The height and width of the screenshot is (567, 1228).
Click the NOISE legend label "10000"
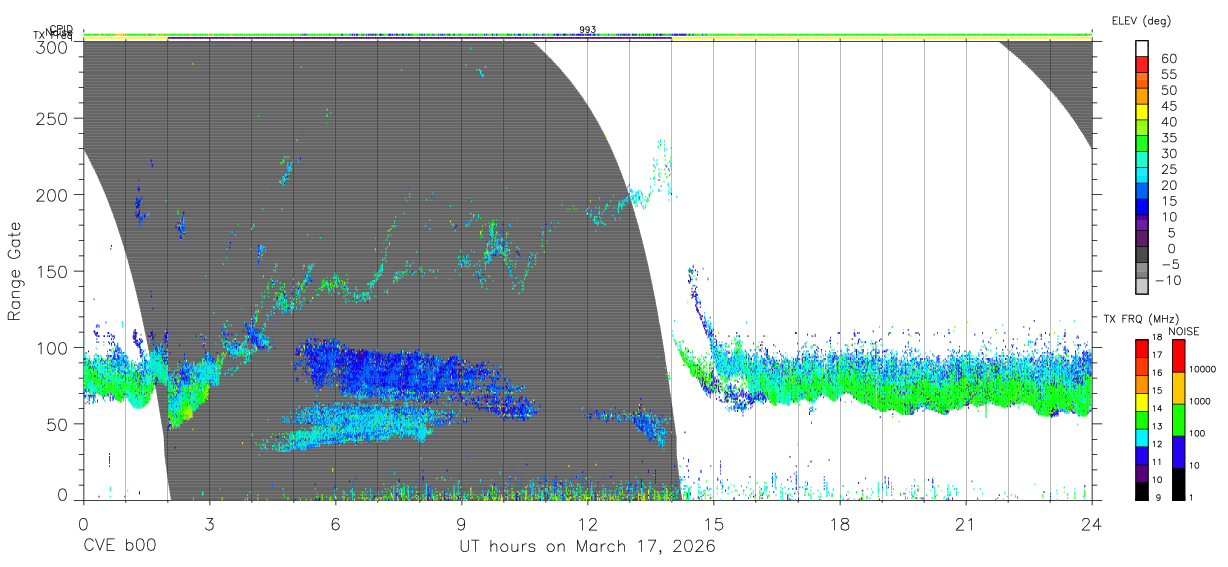tap(1201, 369)
